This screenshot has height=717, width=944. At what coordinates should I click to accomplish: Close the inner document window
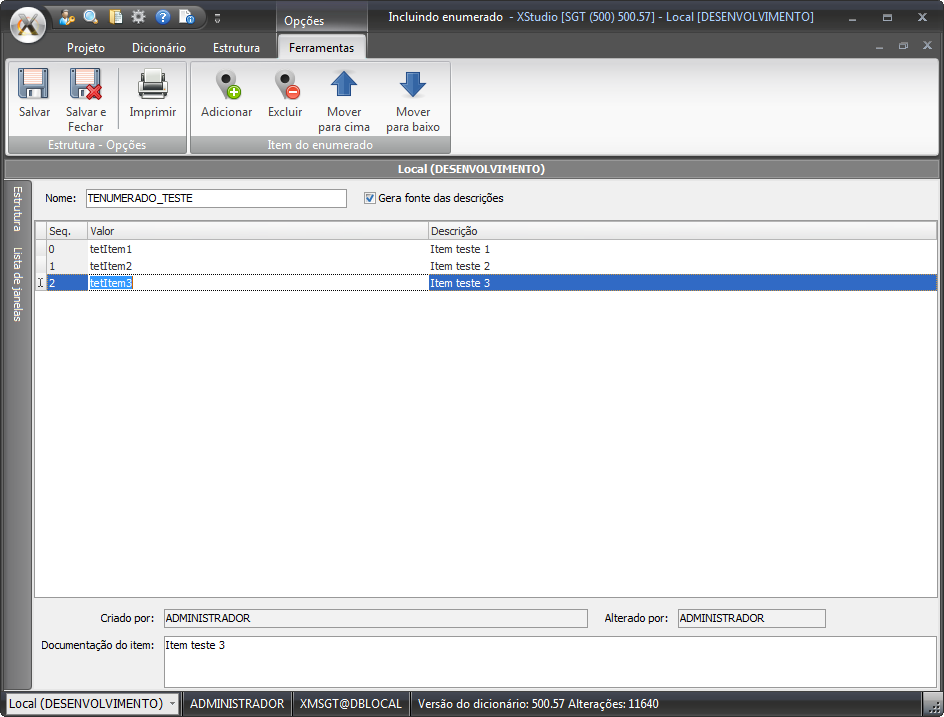pos(927,46)
